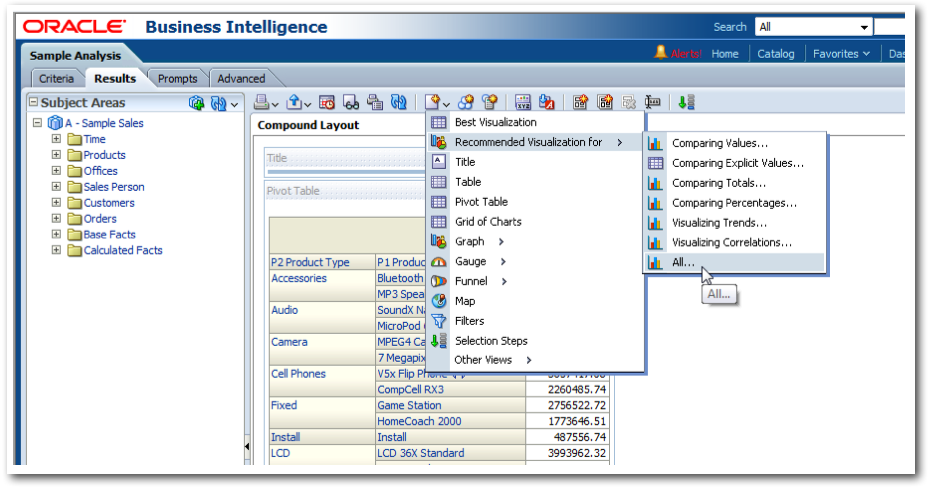Screen dimensions: 934x487
Task: Choose Grid of Charts menu entry
Action: click(535, 221)
